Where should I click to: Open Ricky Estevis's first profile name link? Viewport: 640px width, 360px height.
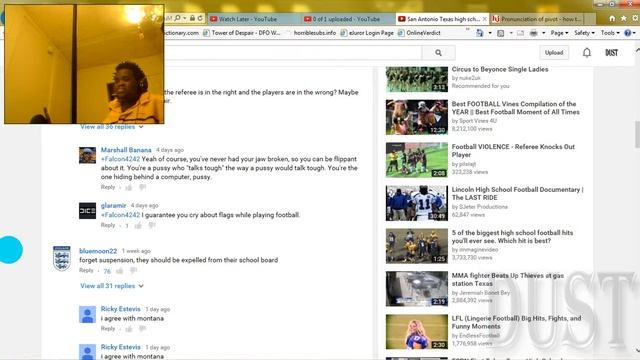(120, 309)
